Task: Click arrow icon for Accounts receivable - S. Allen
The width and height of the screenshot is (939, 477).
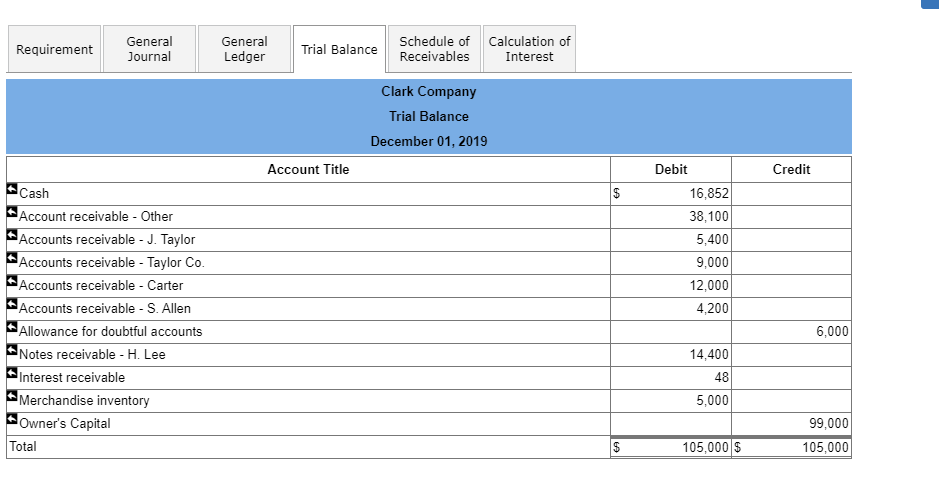Action: point(12,304)
